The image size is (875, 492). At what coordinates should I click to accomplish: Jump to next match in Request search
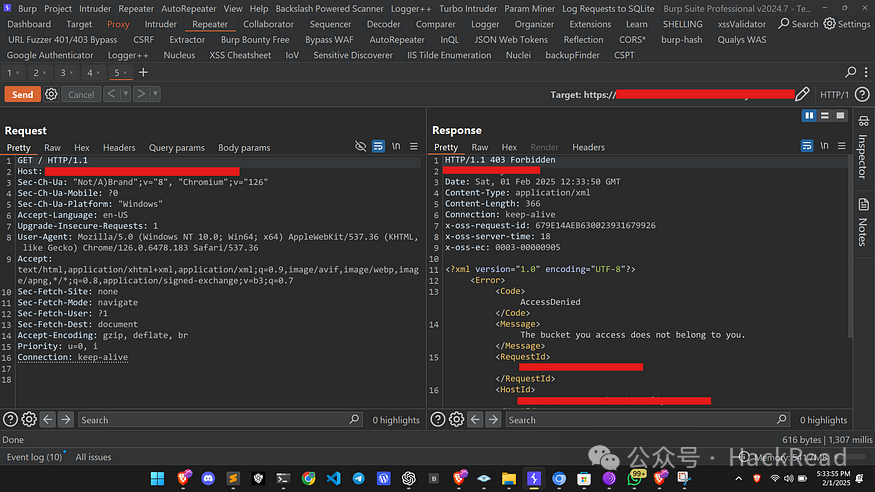coord(66,419)
